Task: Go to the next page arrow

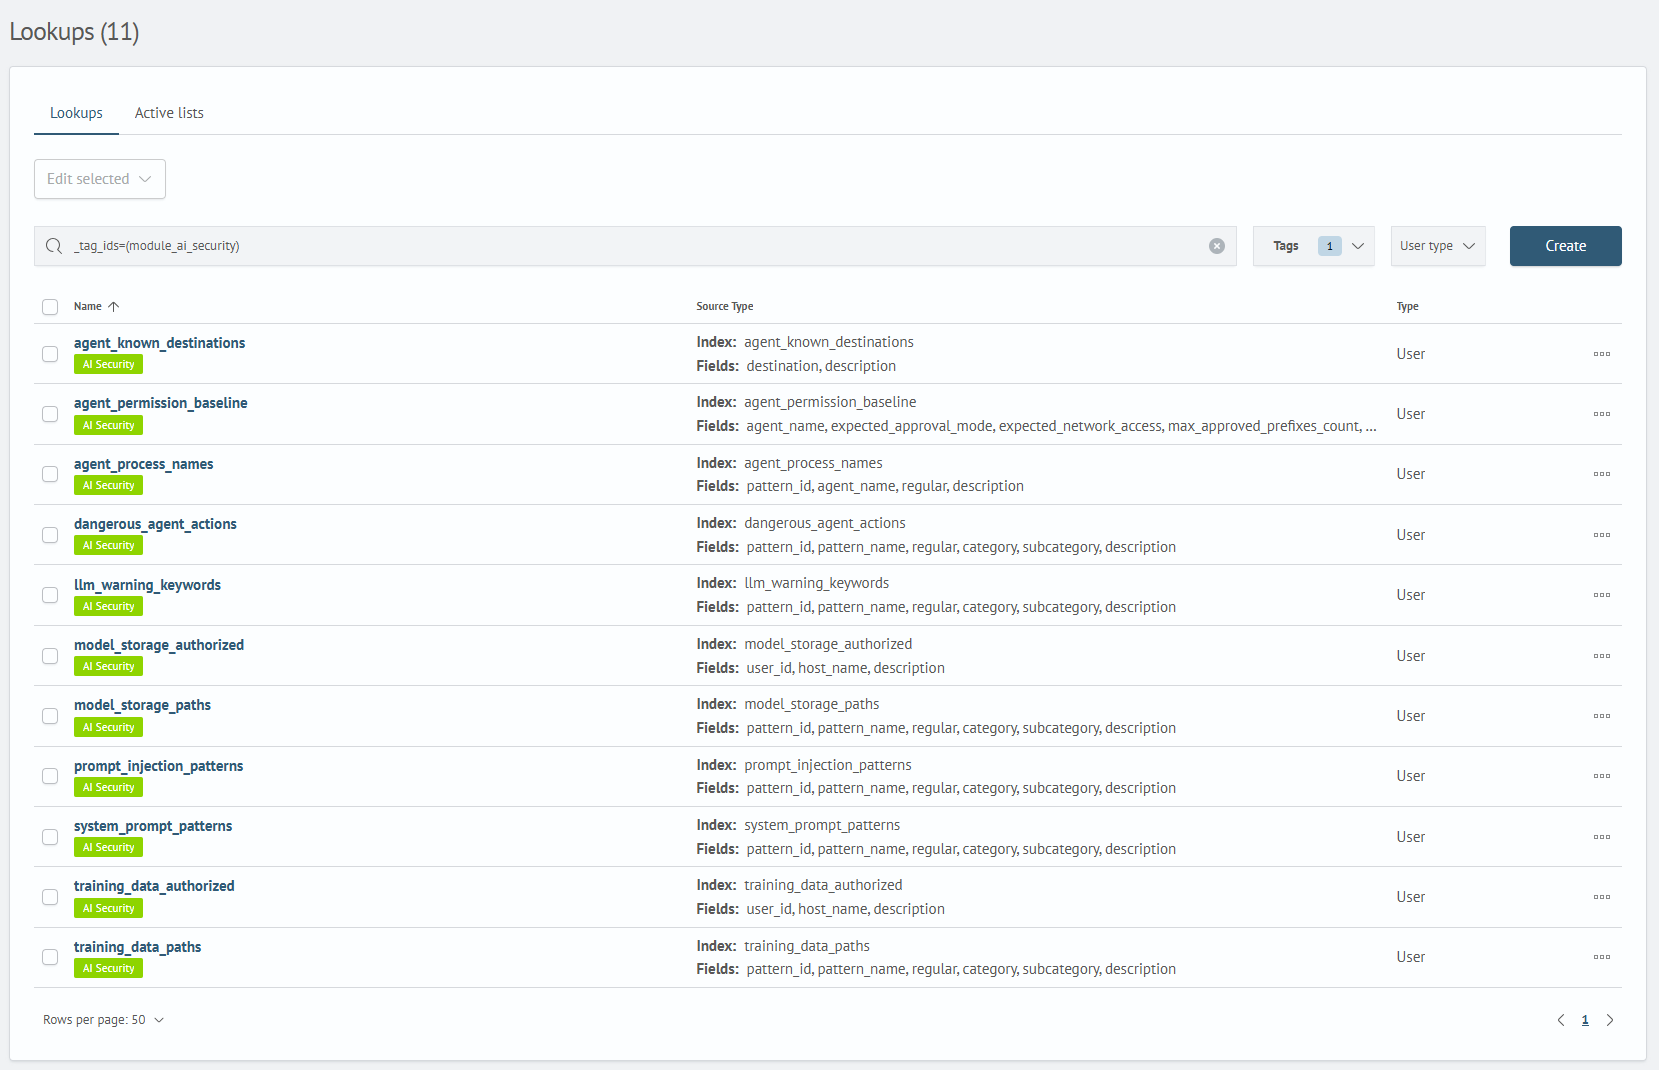Action: tap(1610, 1020)
